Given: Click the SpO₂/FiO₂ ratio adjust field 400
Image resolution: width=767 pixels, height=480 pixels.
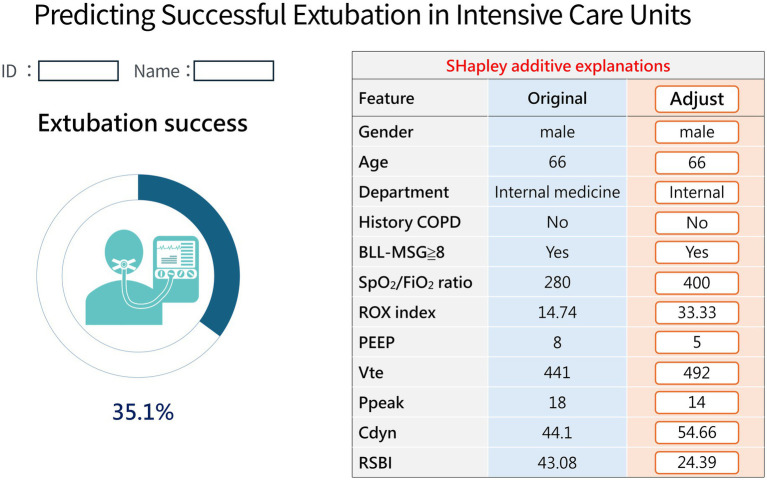Looking at the screenshot, I should point(697,283).
